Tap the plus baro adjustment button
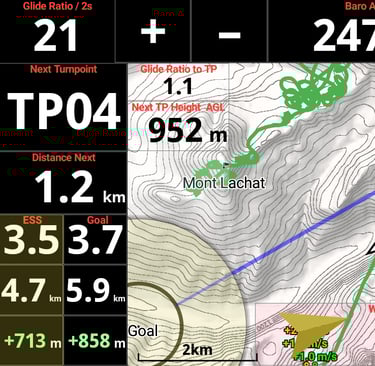 153,31
